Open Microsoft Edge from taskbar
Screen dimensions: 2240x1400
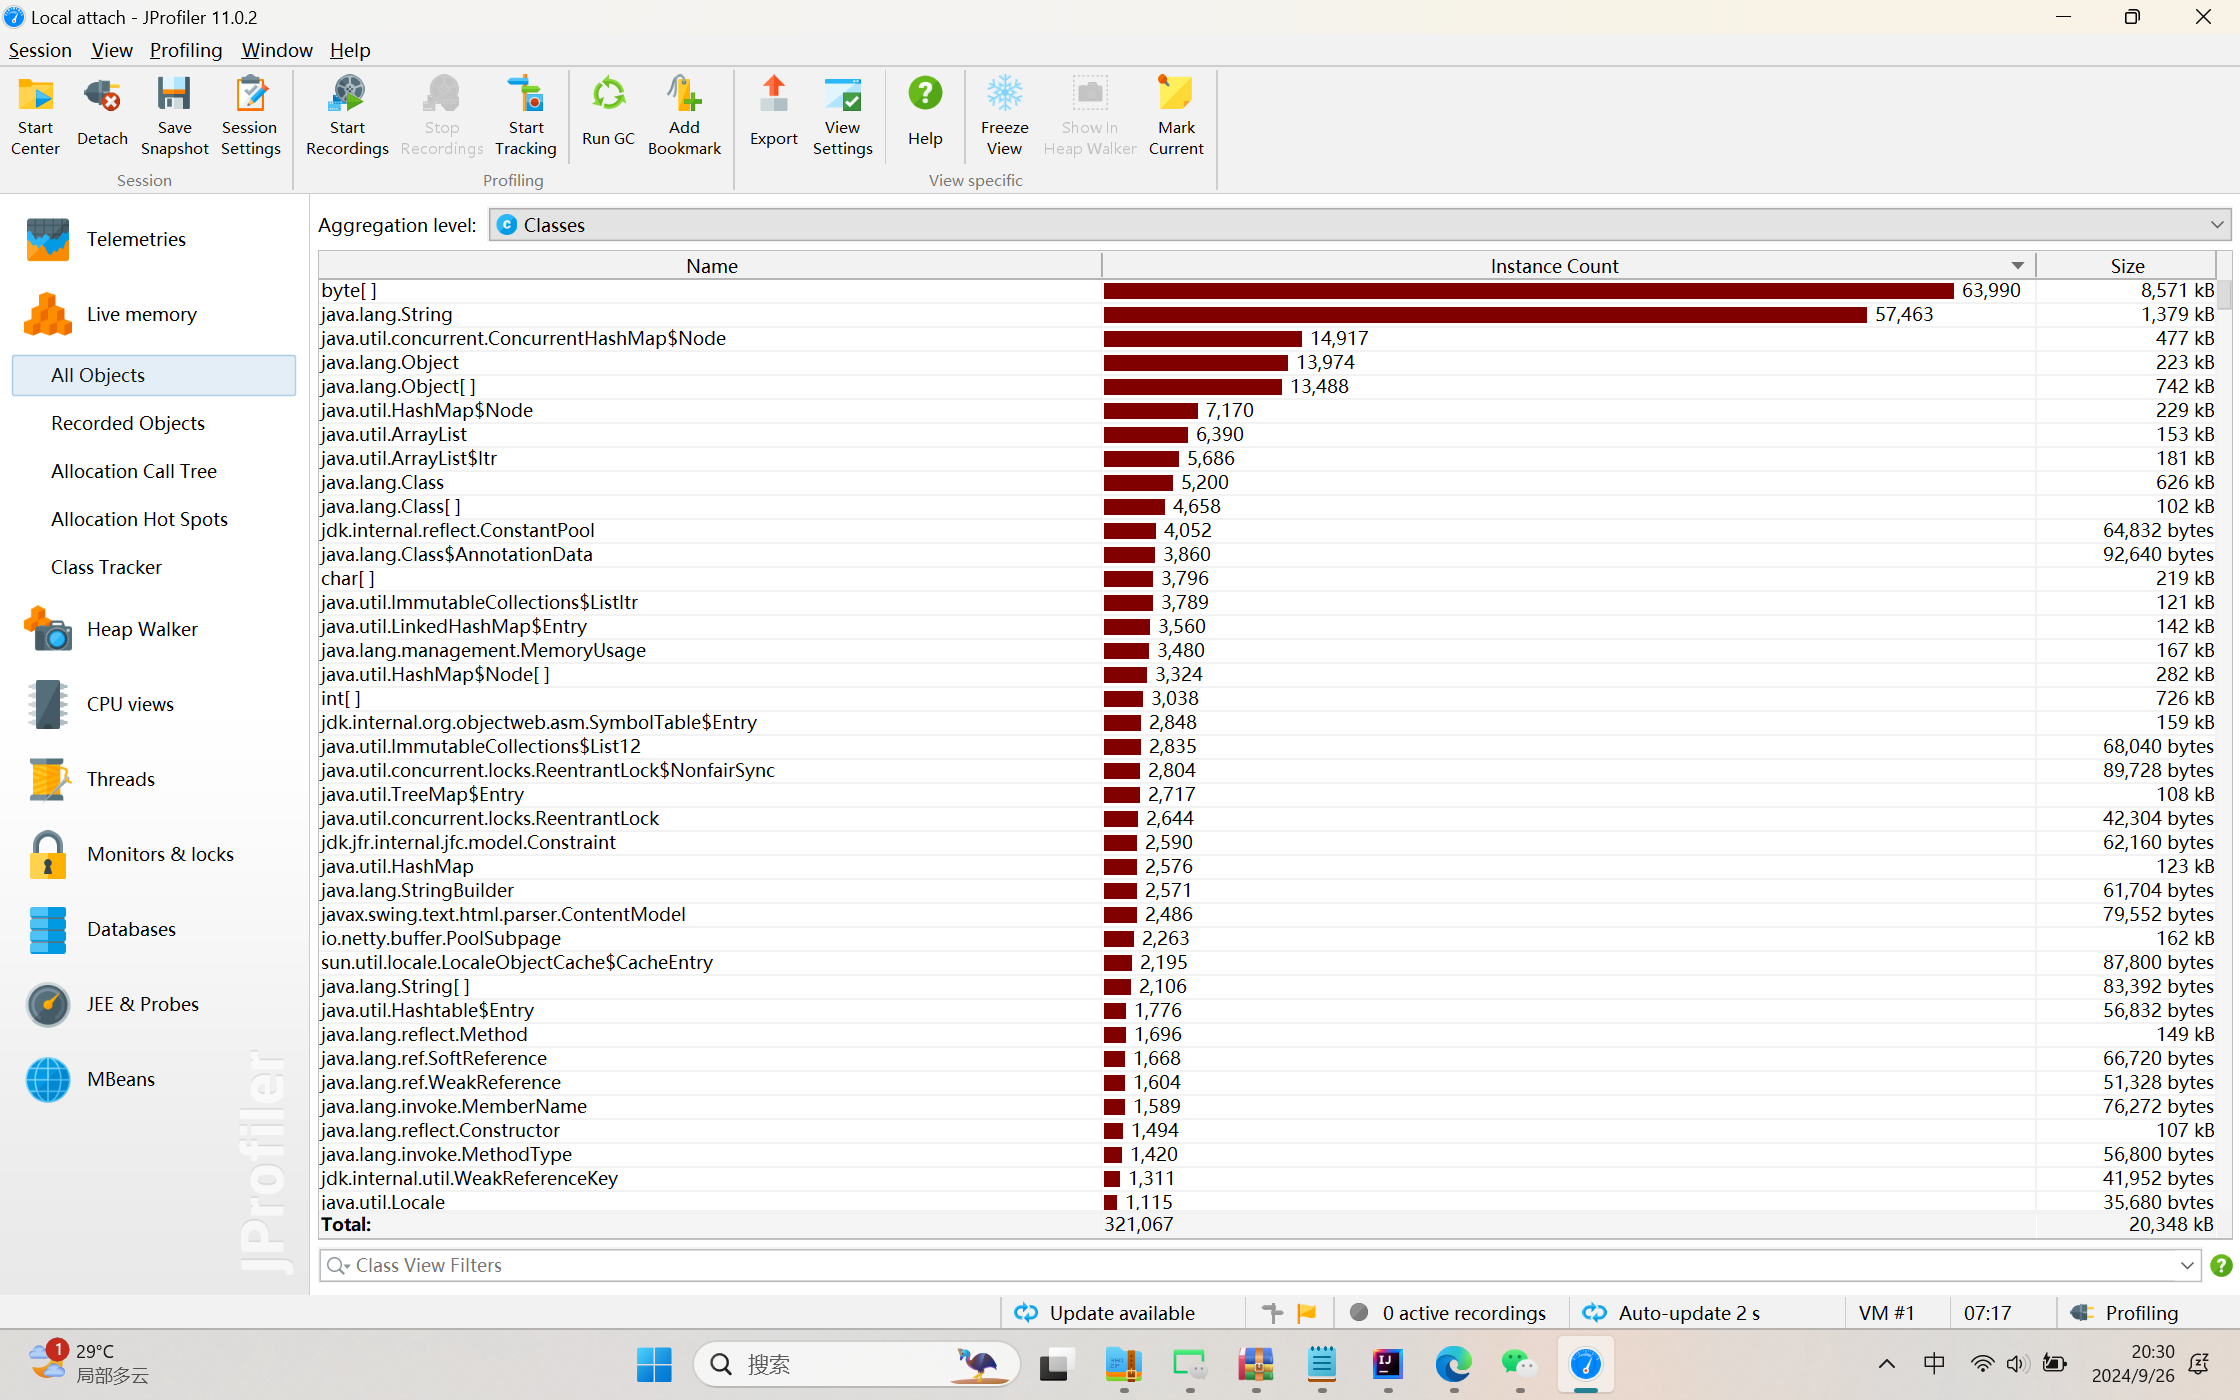(x=1453, y=1364)
